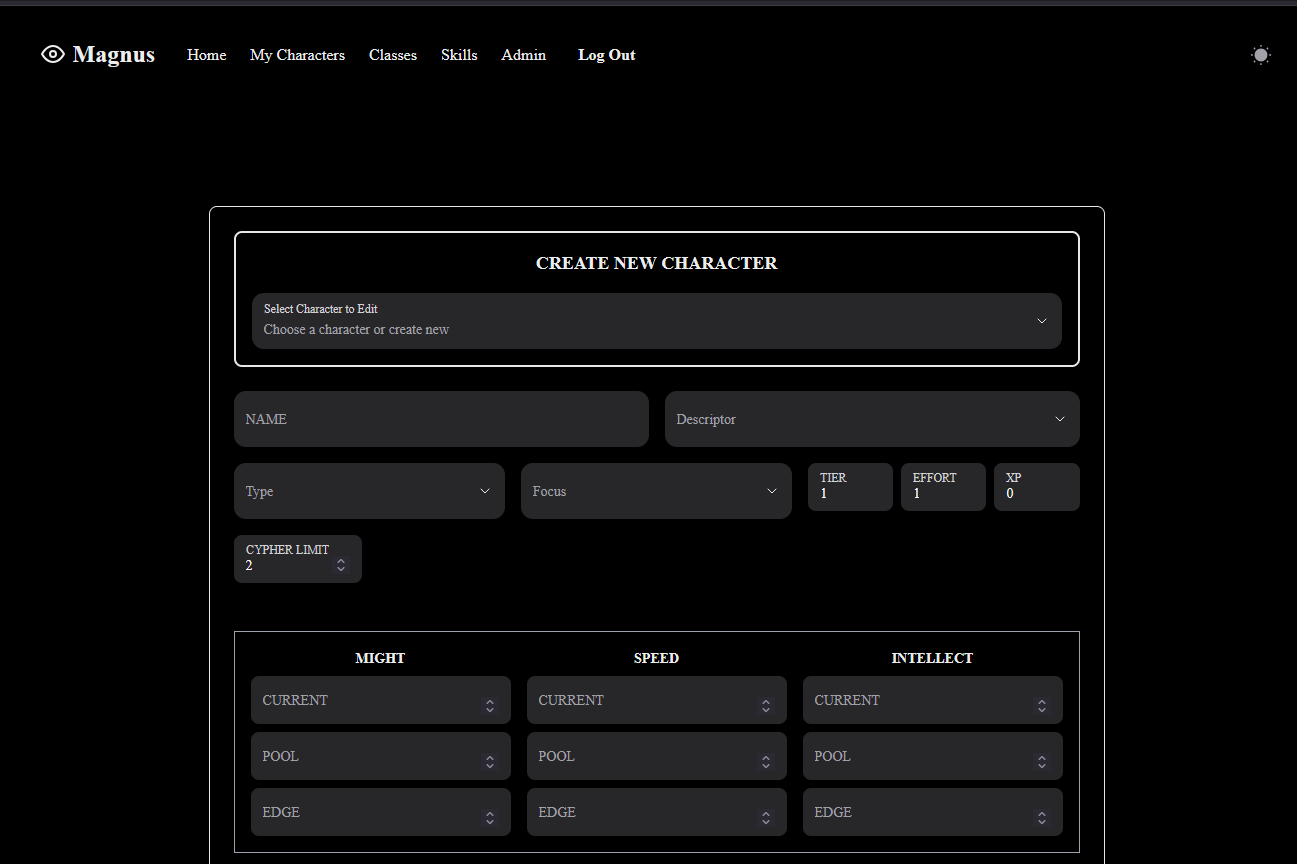
Task: Go to the Skills page
Action: [459, 55]
